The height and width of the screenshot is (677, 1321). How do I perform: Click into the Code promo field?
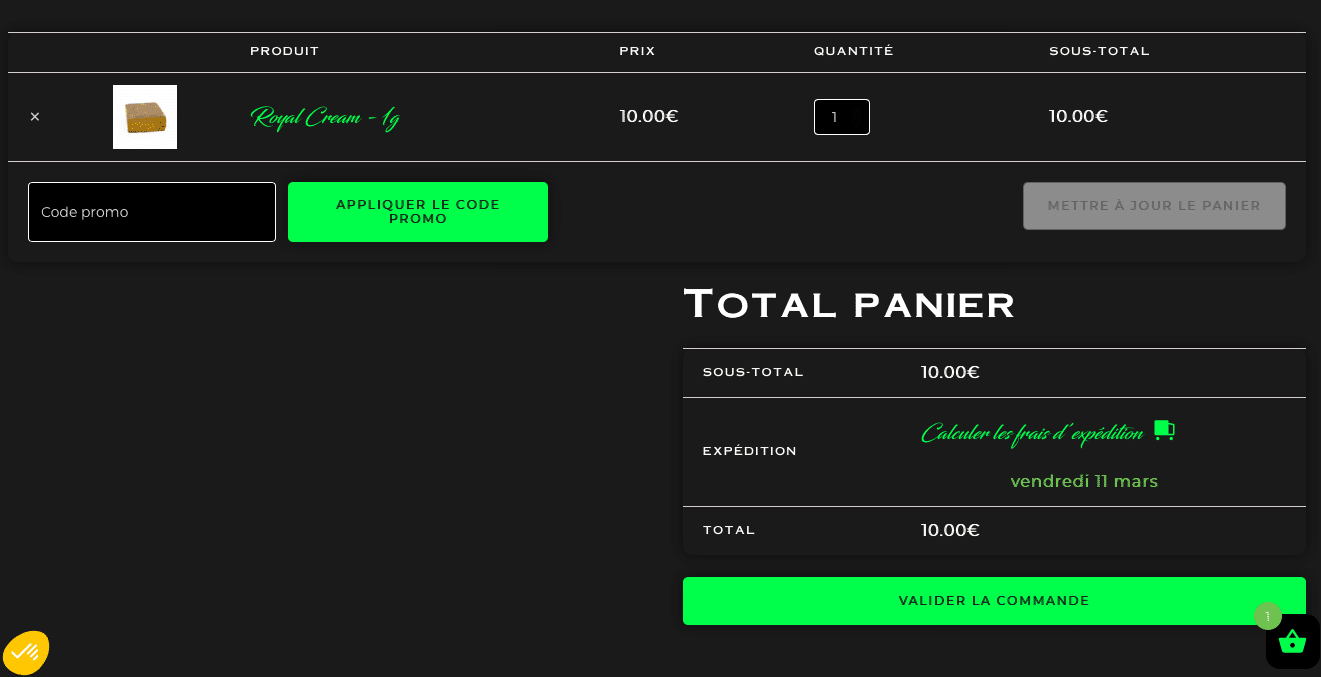(x=152, y=212)
